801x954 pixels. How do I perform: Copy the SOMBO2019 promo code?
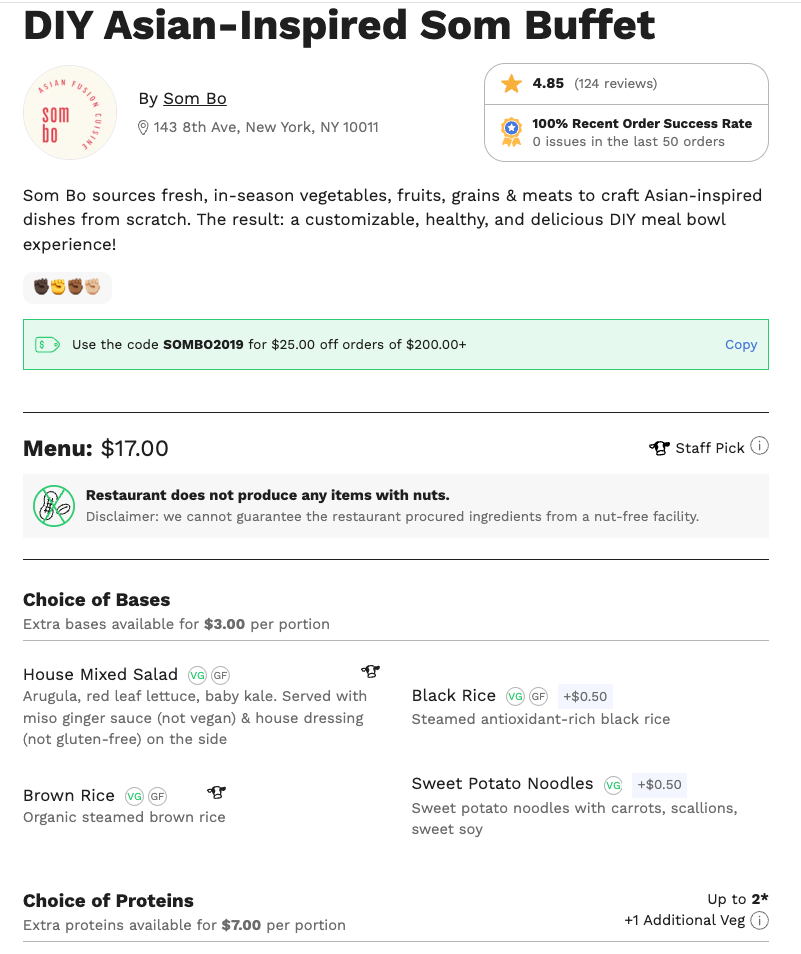tap(741, 344)
